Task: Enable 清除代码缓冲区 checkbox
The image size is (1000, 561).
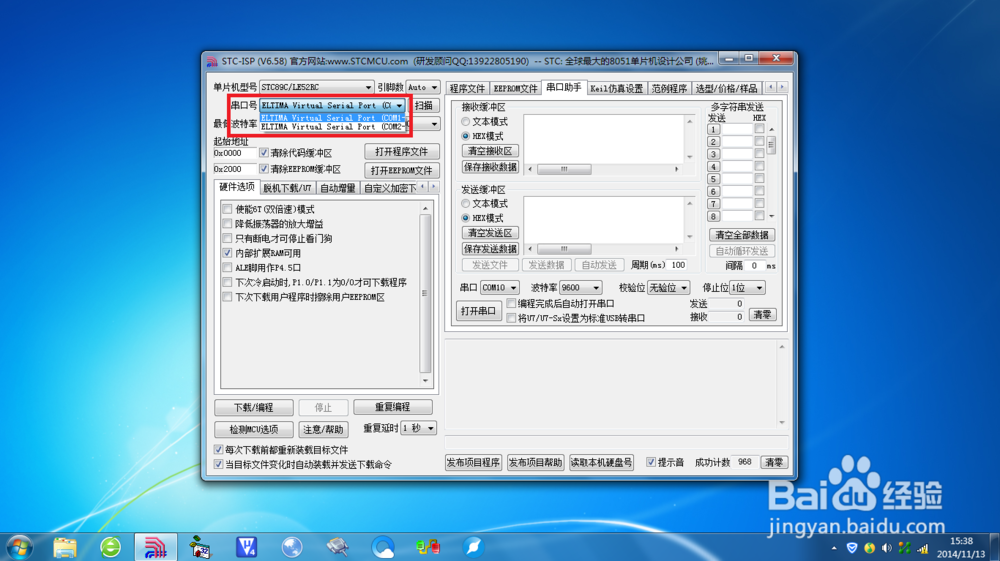Action: tap(263, 153)
